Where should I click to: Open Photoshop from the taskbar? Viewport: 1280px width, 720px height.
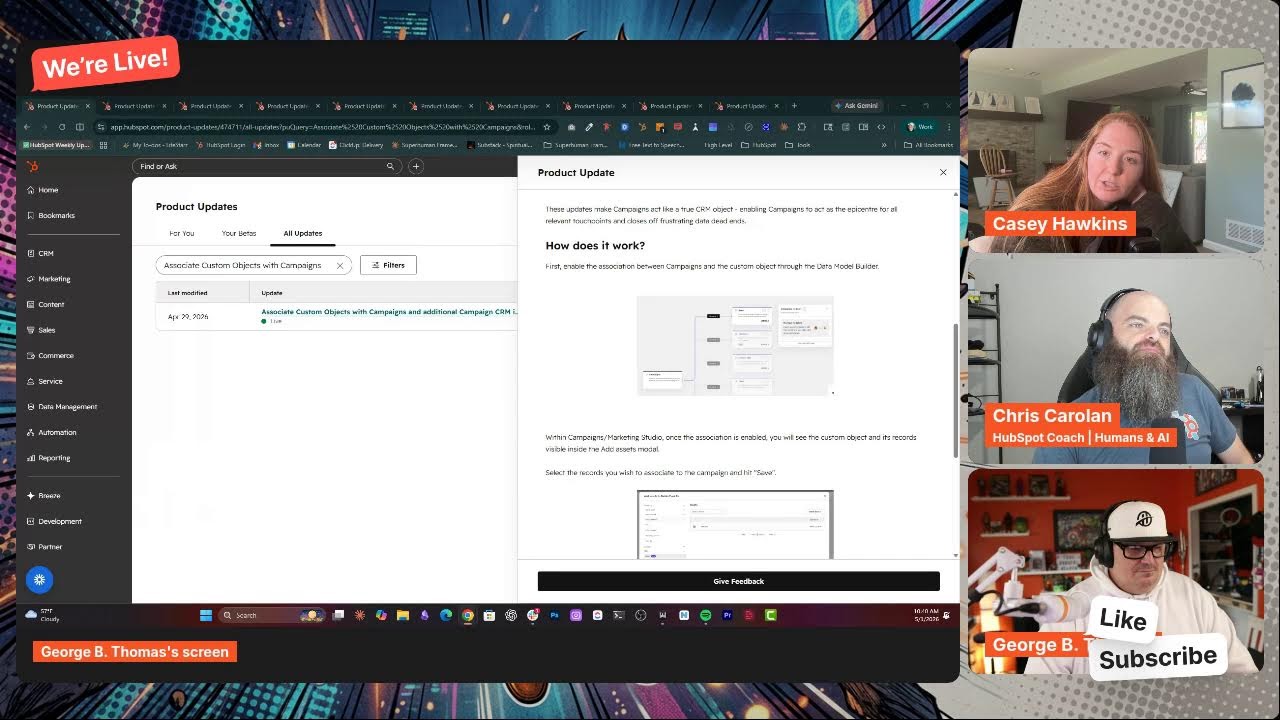pyautogui.click(x=554, y=615)
